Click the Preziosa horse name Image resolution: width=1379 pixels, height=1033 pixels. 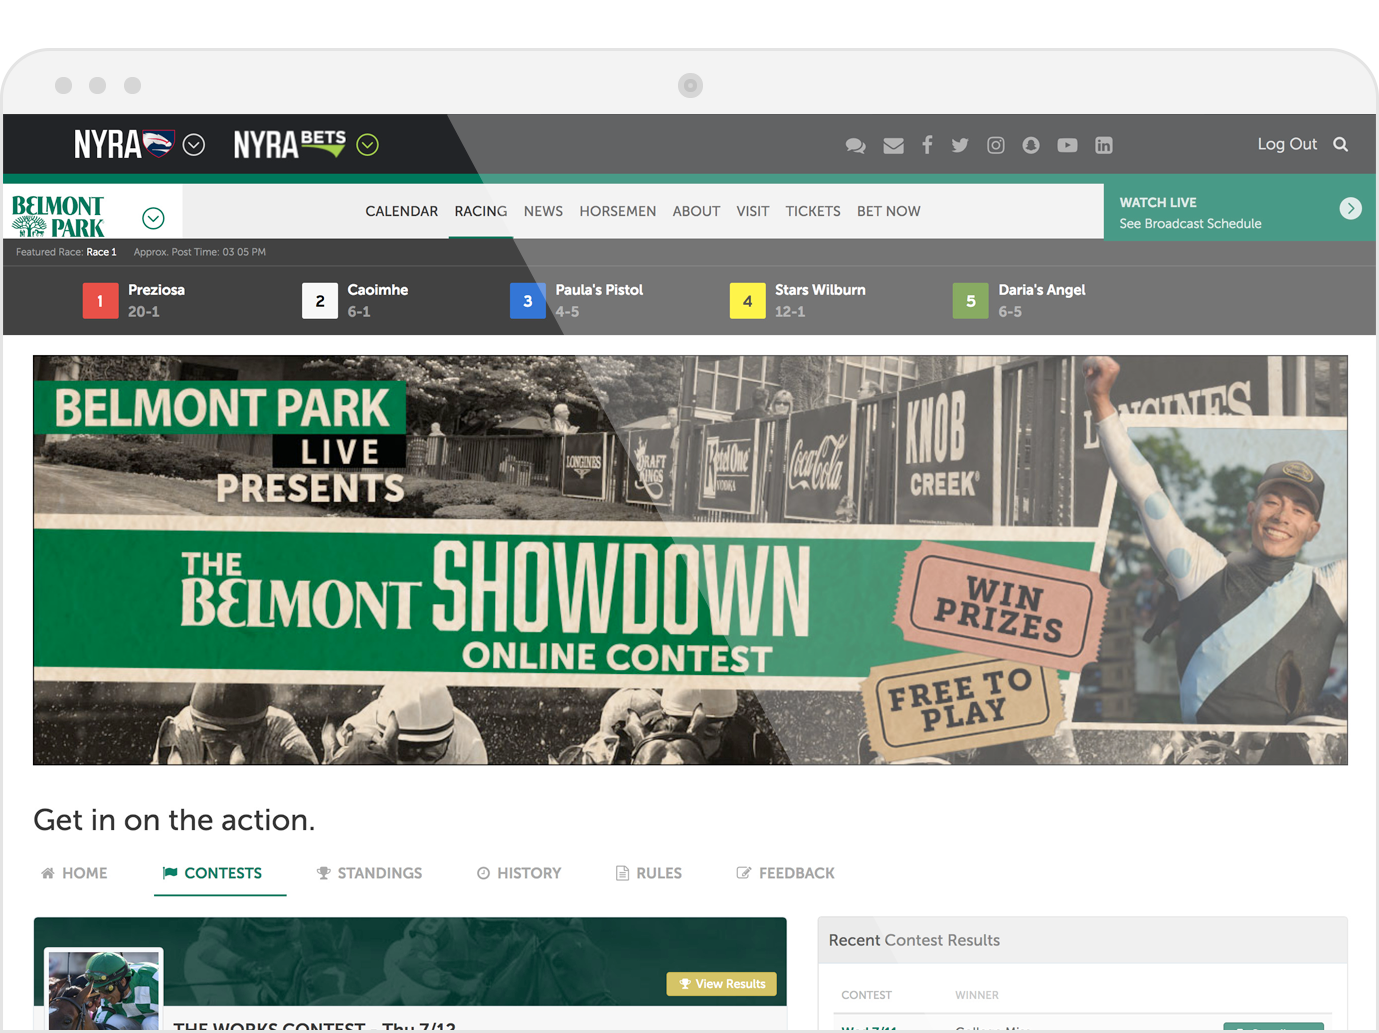156,290
